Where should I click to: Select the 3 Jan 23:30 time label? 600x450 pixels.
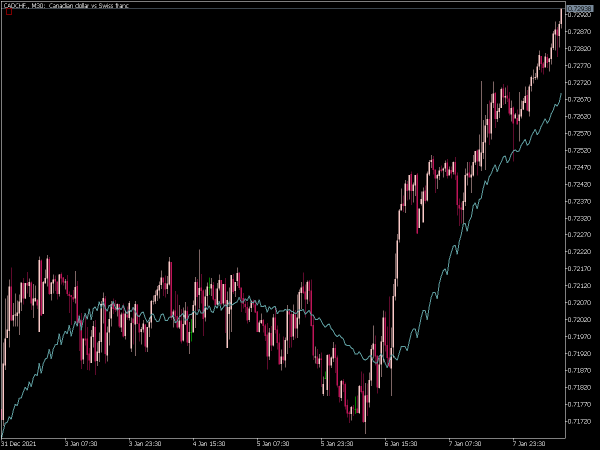[145, 443]
